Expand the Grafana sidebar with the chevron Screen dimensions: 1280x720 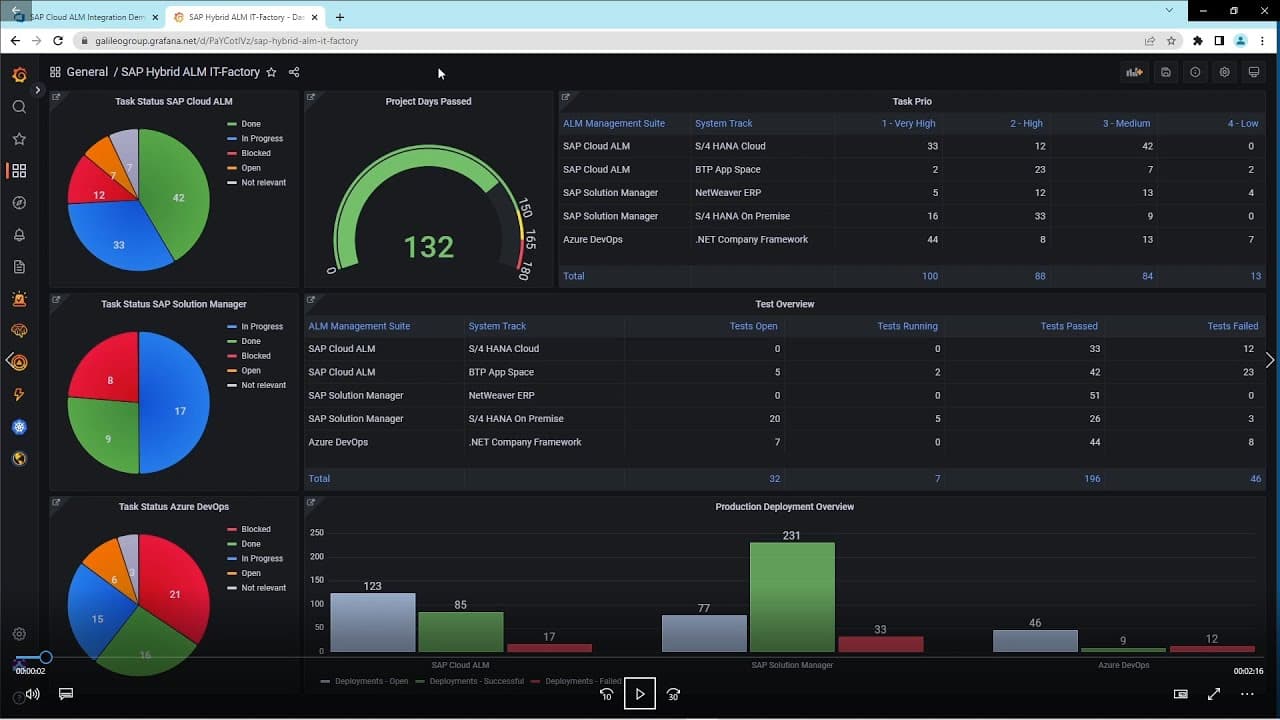point(38,90)
